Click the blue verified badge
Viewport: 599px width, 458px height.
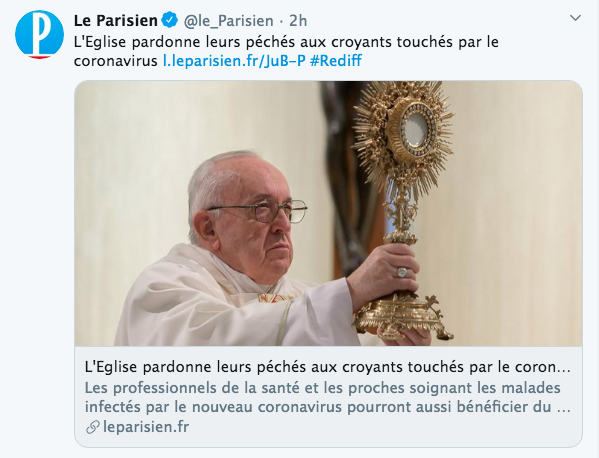[x=169, y=20]
